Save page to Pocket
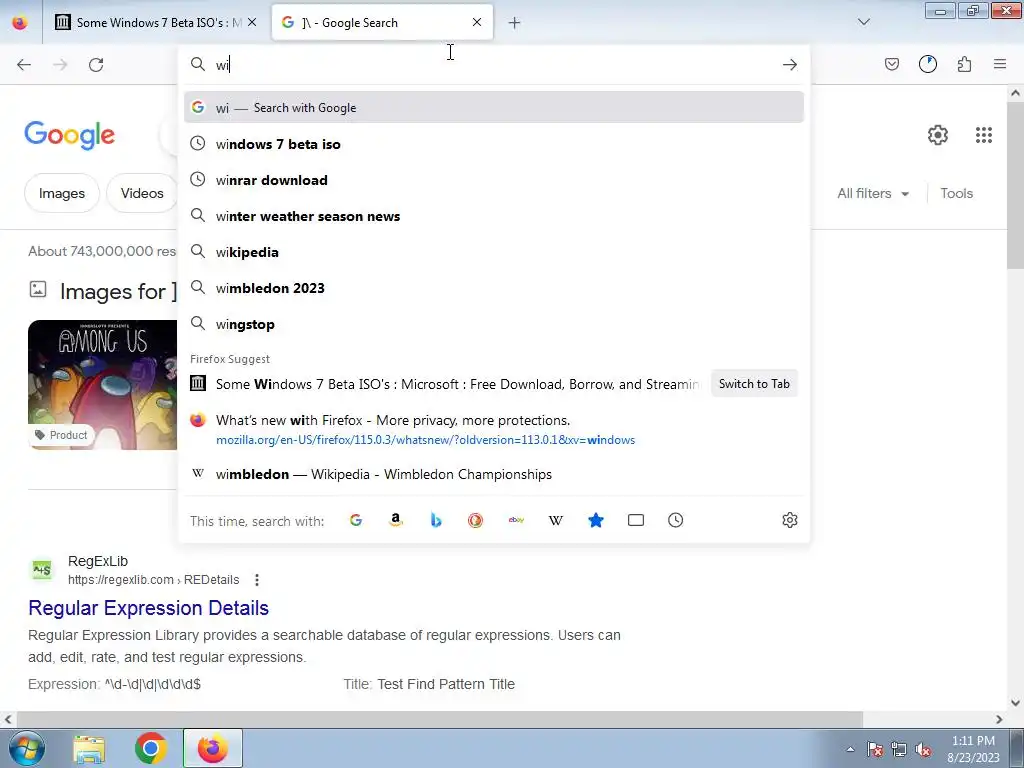 tap(891, 64)
